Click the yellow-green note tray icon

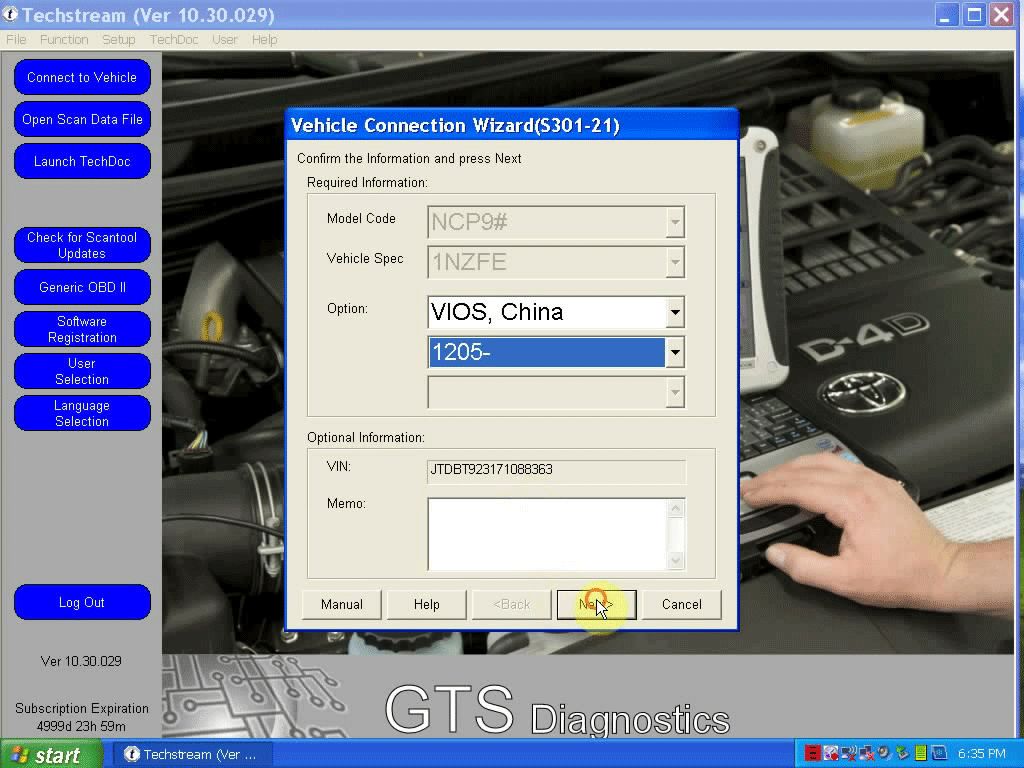click(x=921, y=753)
